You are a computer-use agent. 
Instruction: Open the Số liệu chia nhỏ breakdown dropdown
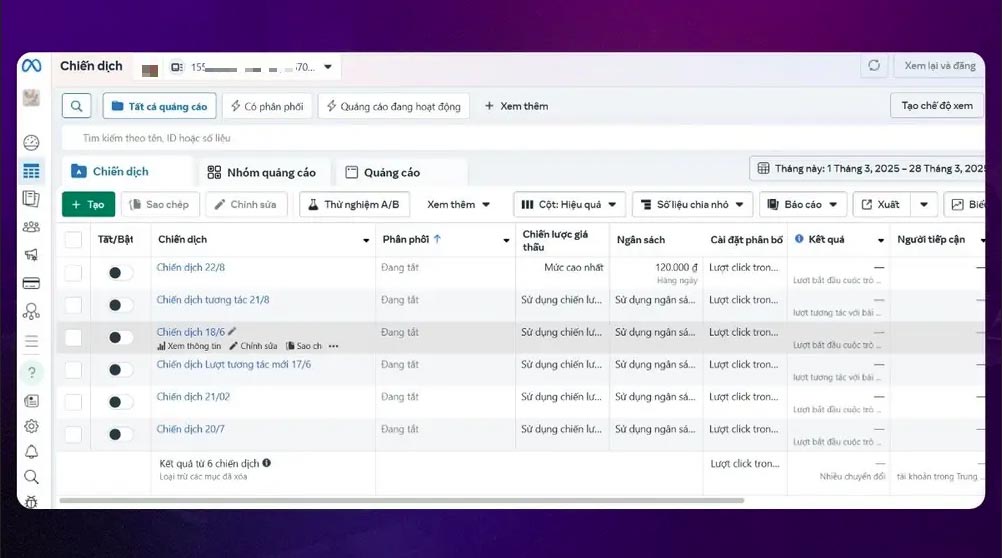click(x=693, y=205)
